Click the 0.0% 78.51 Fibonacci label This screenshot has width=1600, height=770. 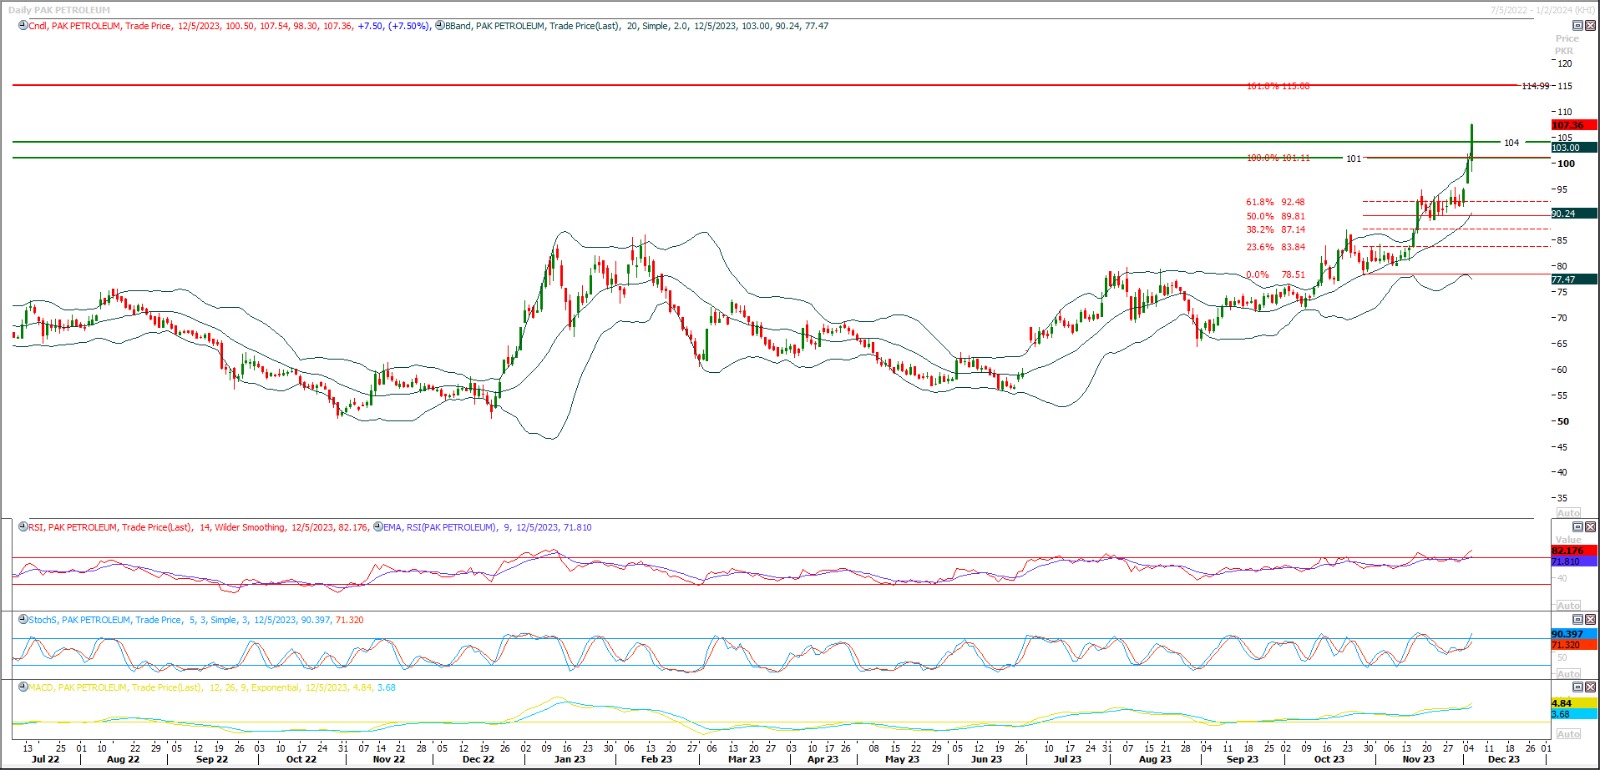1275,274
